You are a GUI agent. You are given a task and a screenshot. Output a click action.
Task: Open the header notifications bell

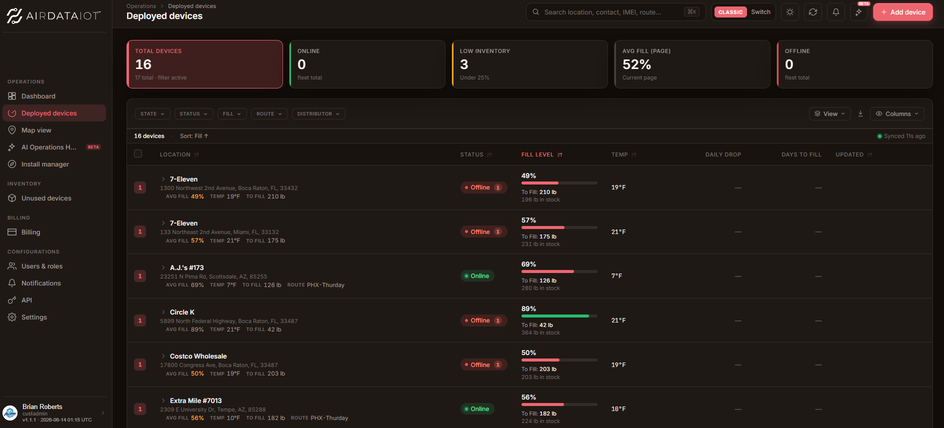[836, 12]
